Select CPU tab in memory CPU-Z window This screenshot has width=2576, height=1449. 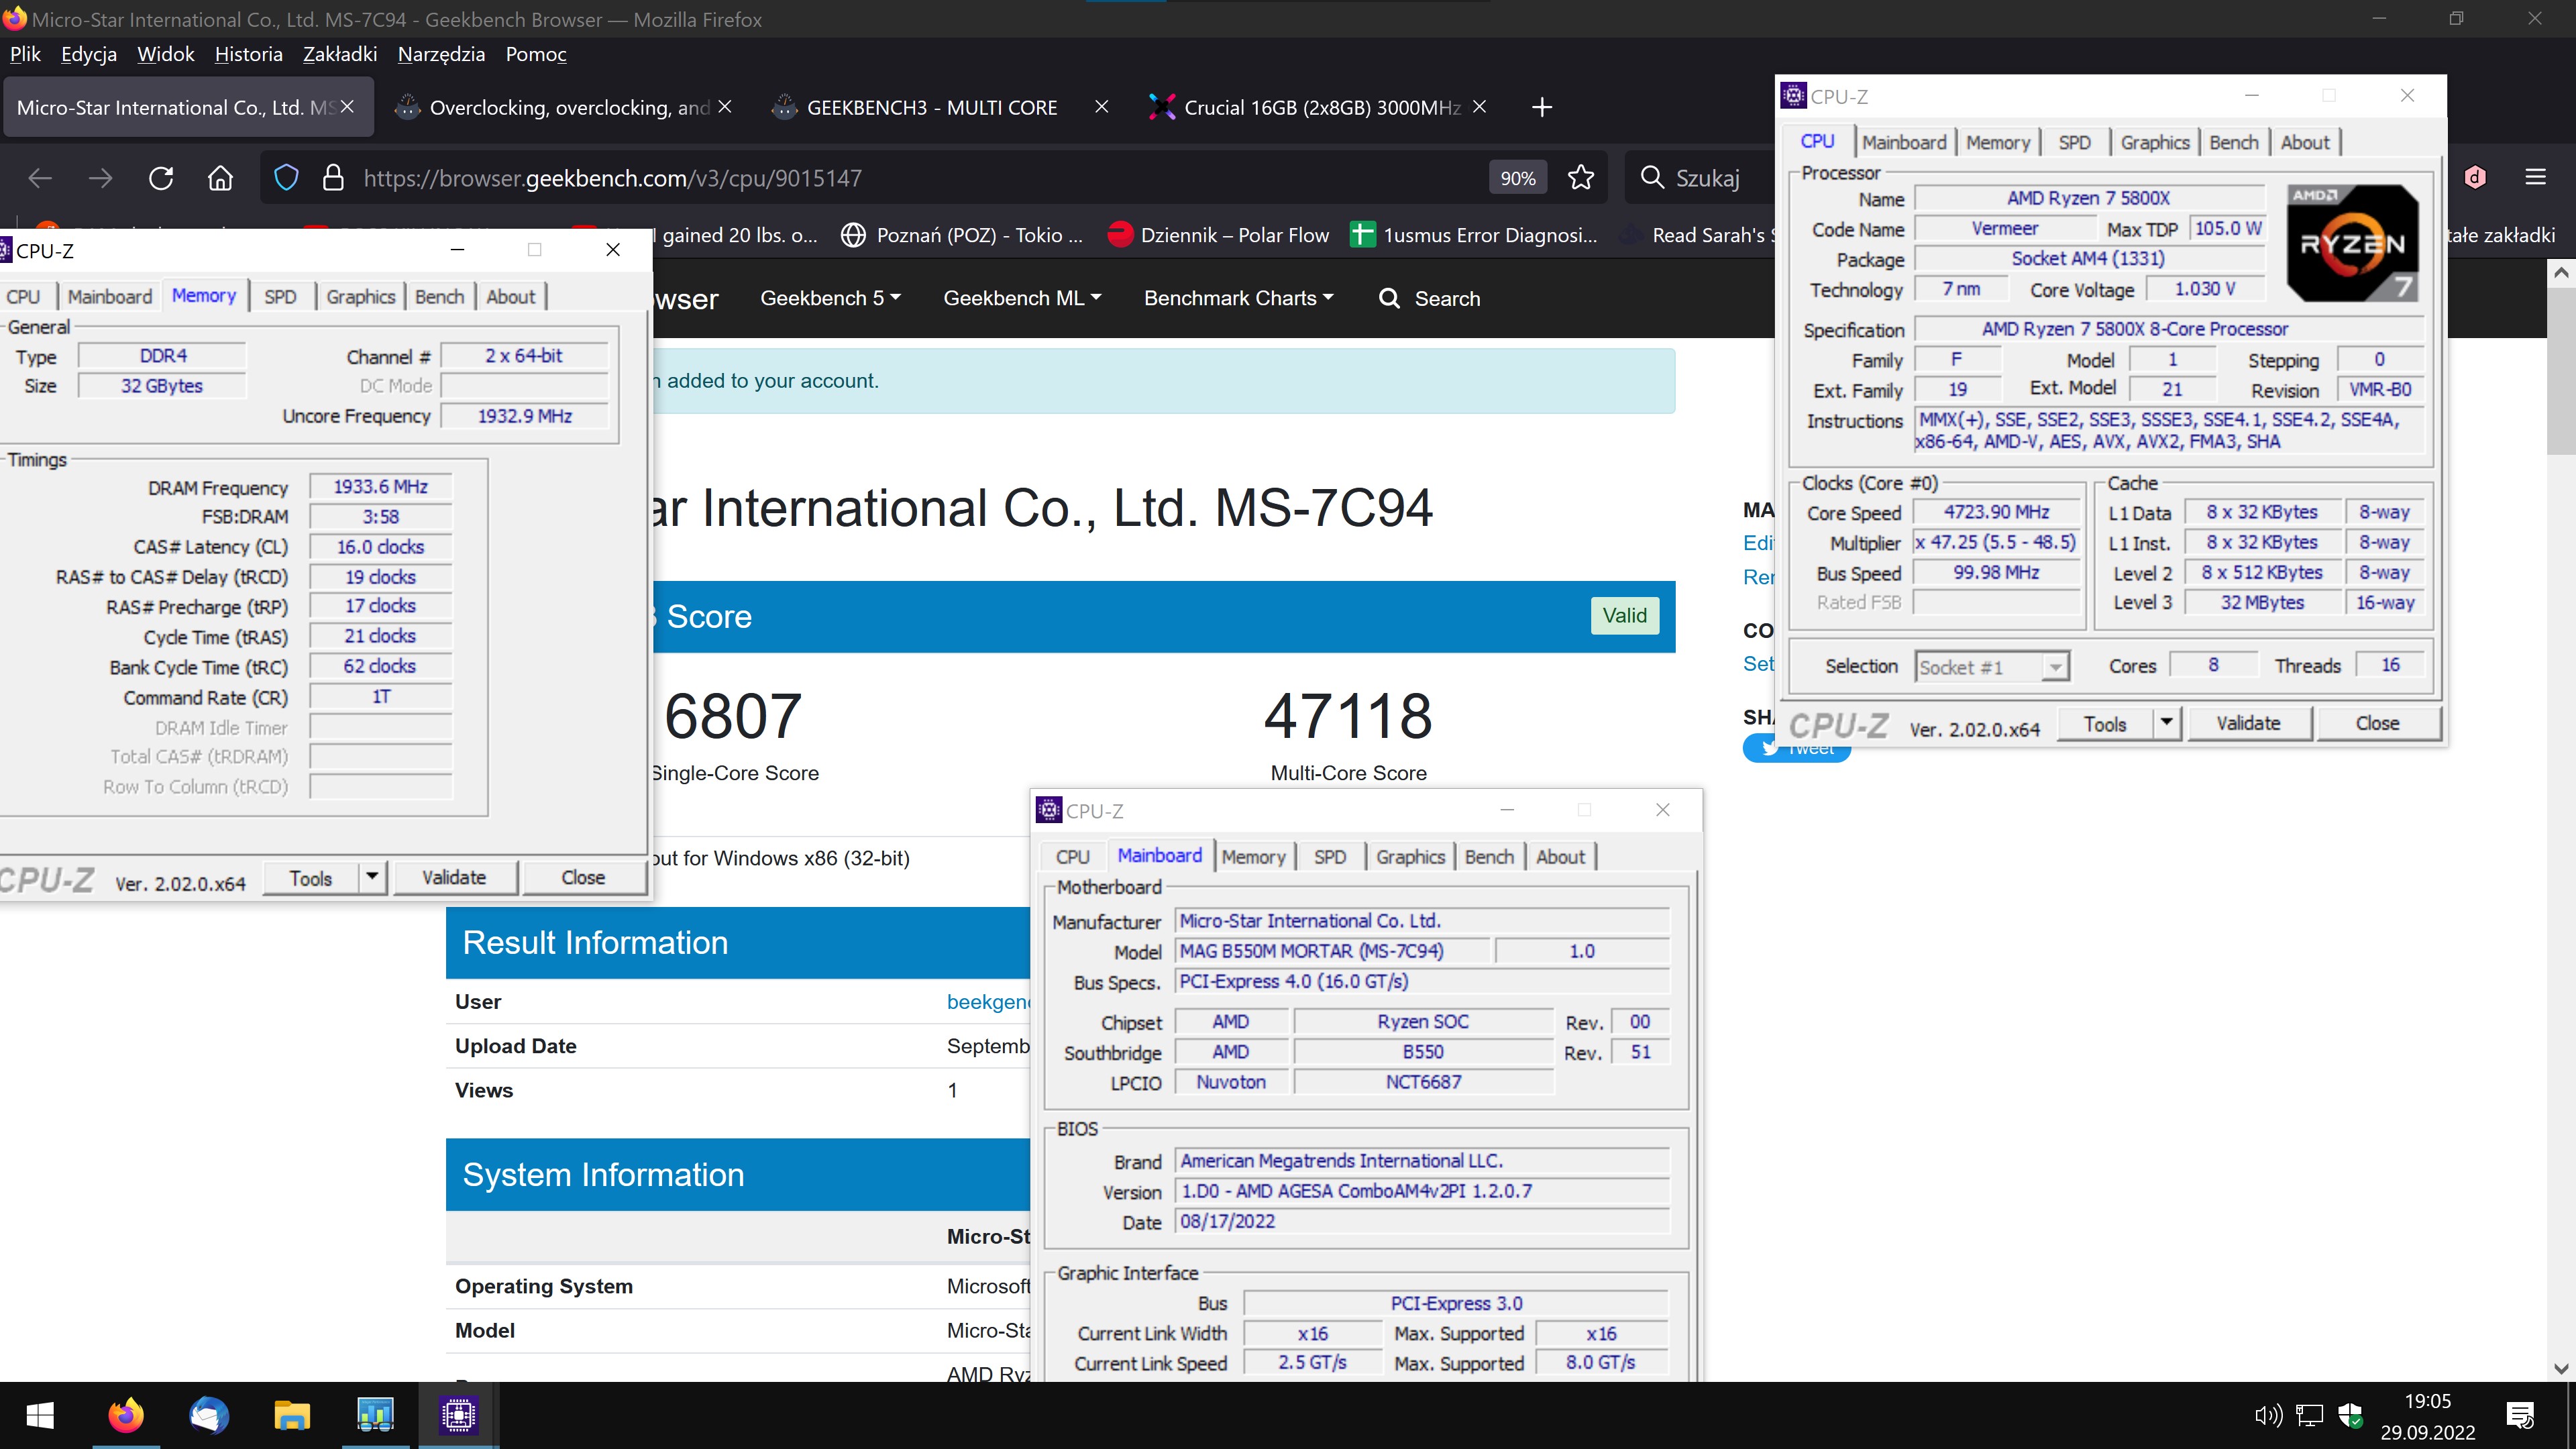pyautogui.click(x=23, y=296)
